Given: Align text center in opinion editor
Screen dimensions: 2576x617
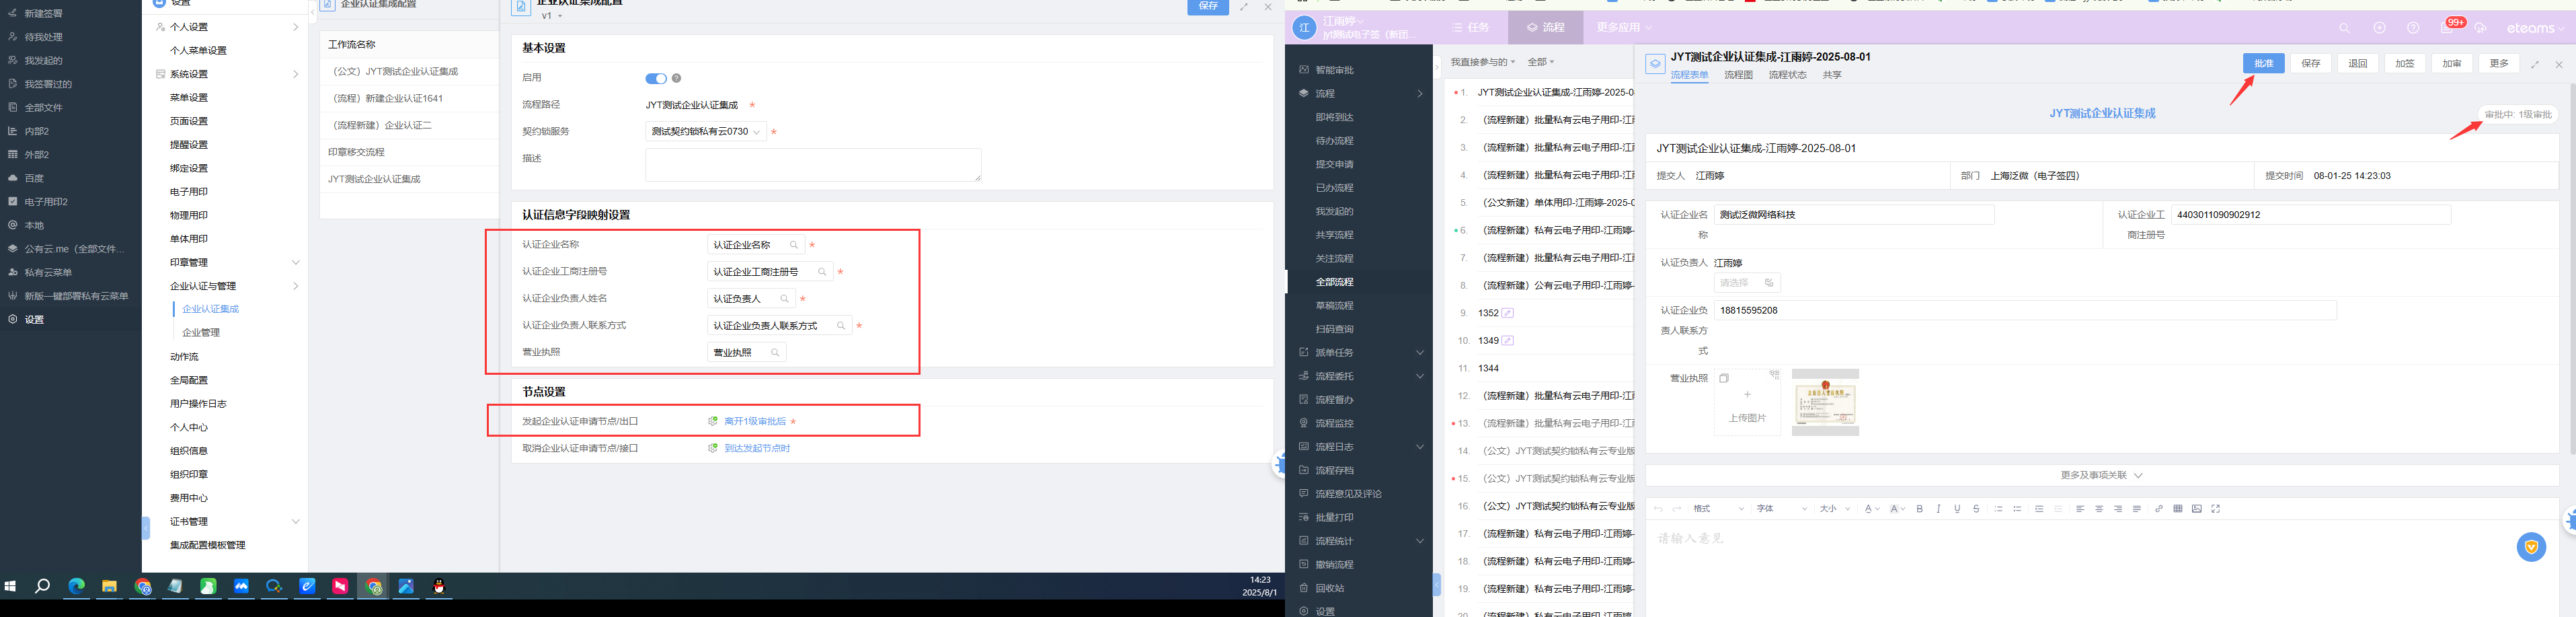Looking at the screenshot, I should coord(2099,509).
